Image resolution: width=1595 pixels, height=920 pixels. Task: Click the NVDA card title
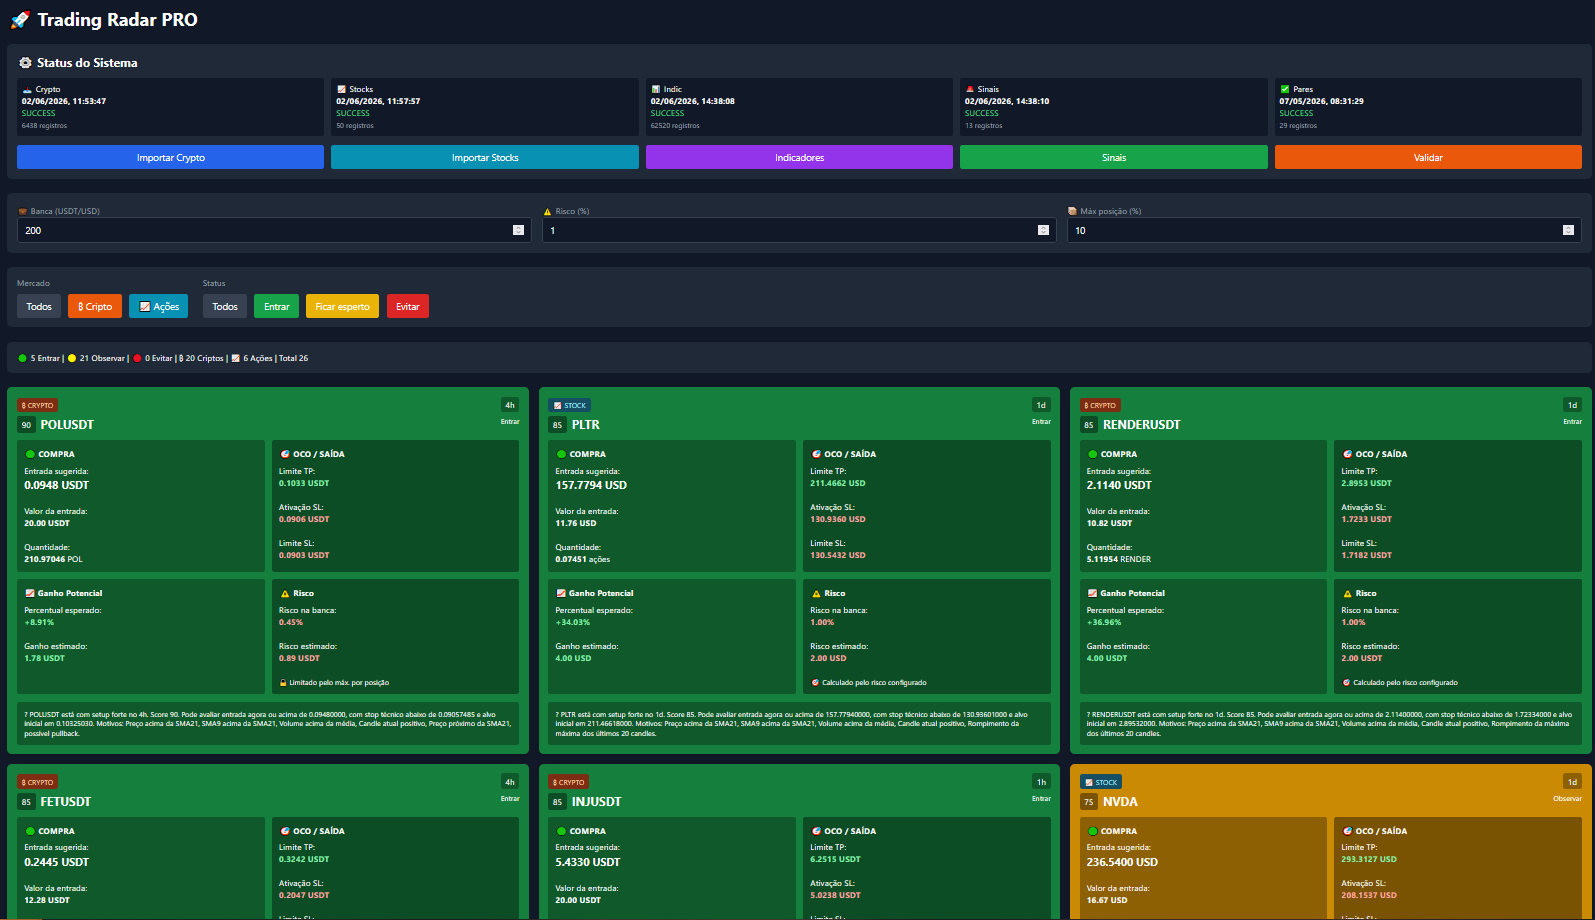tap(1120, 802)
